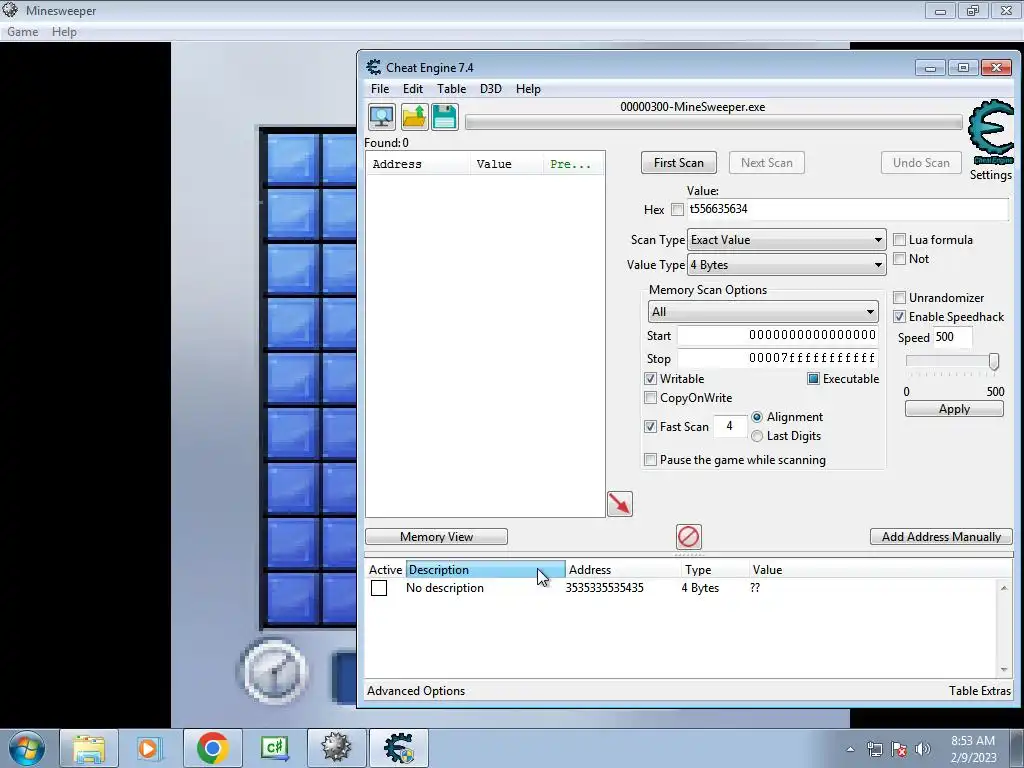Image resolution: width=1024 pixels, height=768 pixels.
Task: Click red arrow to add selected address
Action: [620, 504]
